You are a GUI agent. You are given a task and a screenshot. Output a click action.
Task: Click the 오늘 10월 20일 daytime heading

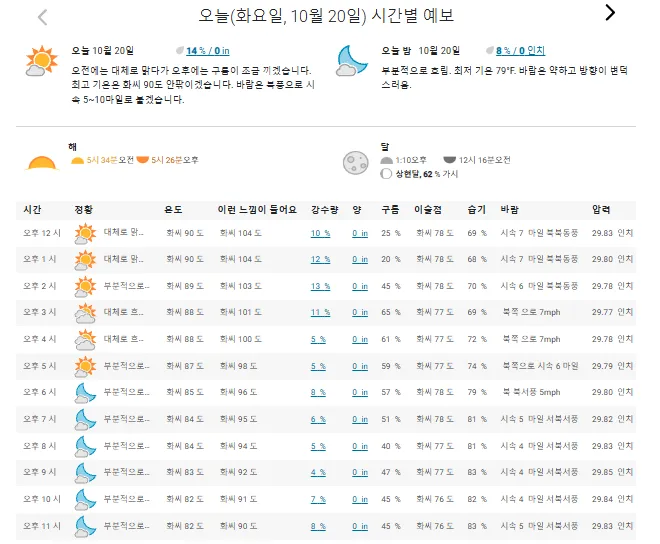pos(102,51)
